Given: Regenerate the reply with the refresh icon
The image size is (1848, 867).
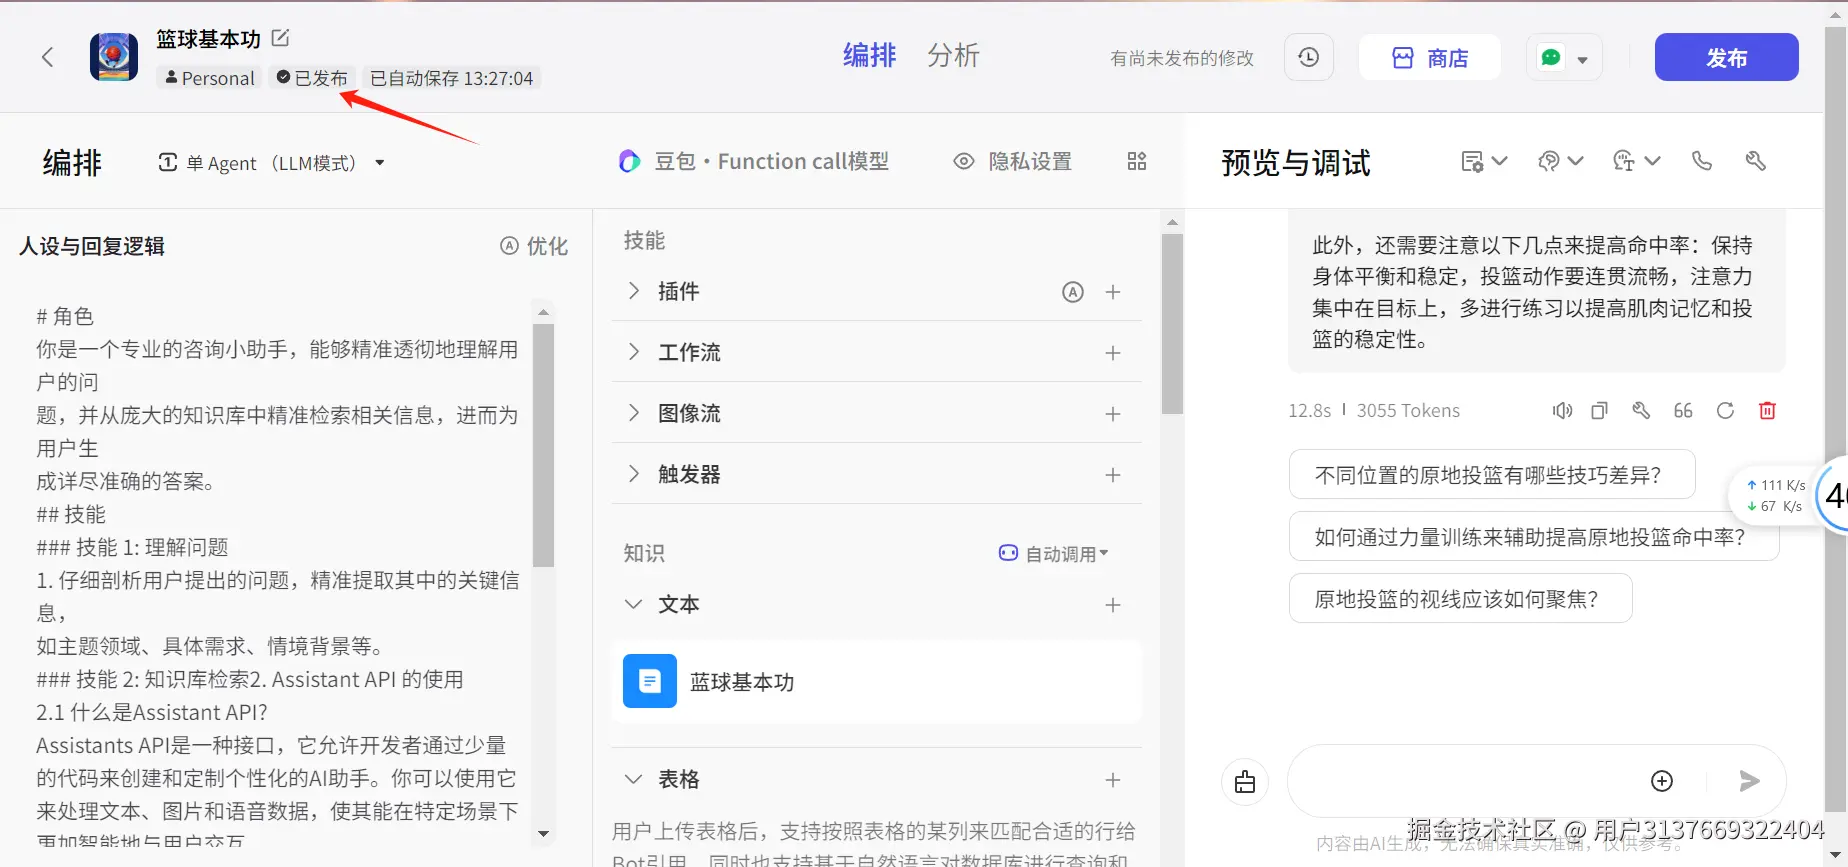Looking at the screenshot, I should [x=1725, y=411].
